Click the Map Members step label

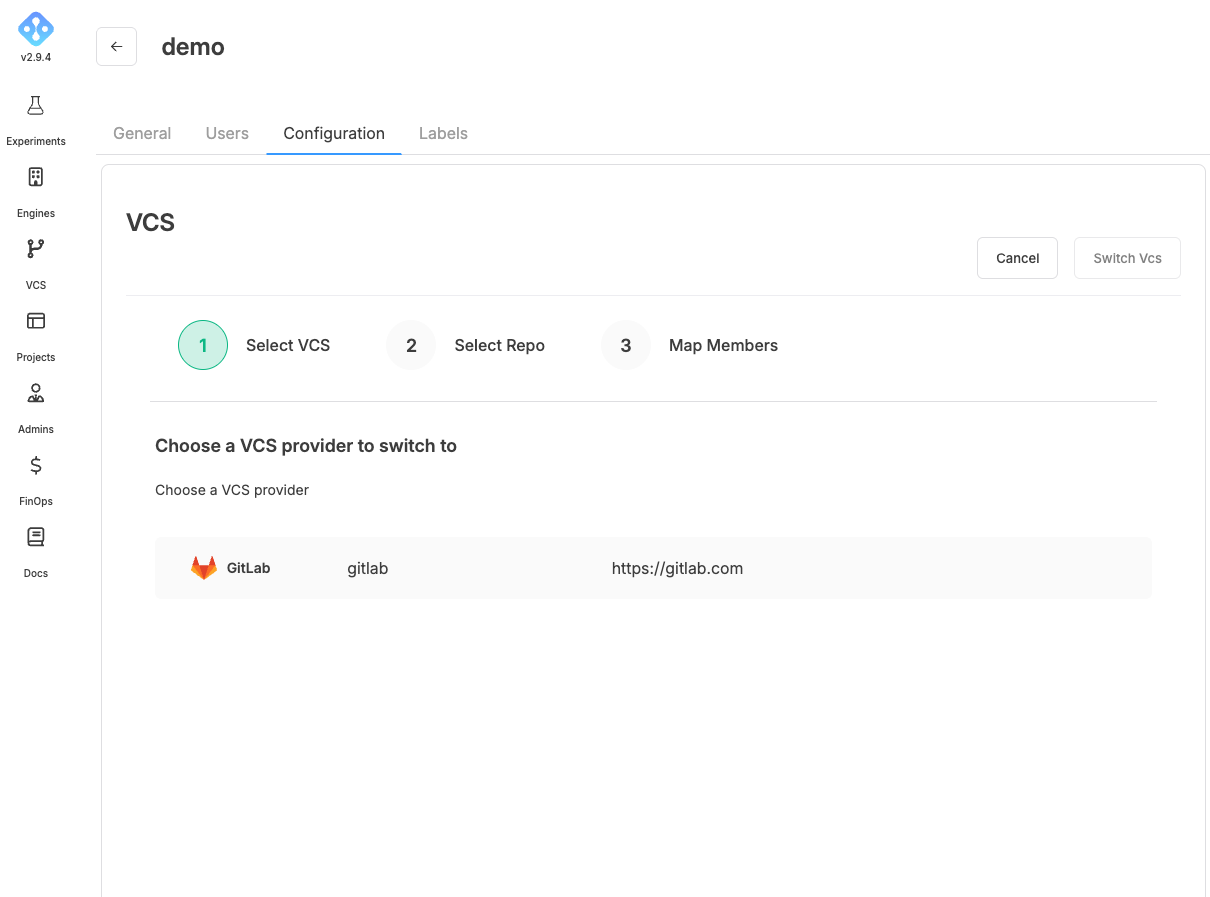(723, 345)
